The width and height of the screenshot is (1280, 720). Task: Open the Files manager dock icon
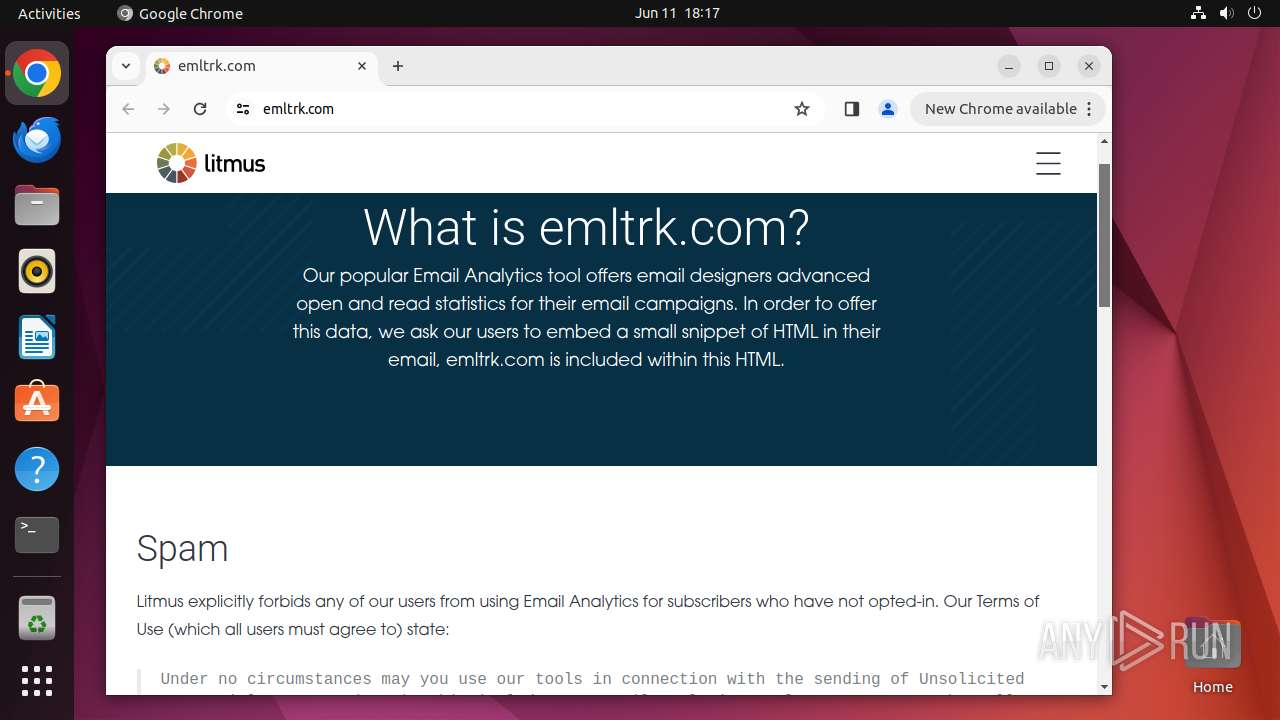click(37, 206)
